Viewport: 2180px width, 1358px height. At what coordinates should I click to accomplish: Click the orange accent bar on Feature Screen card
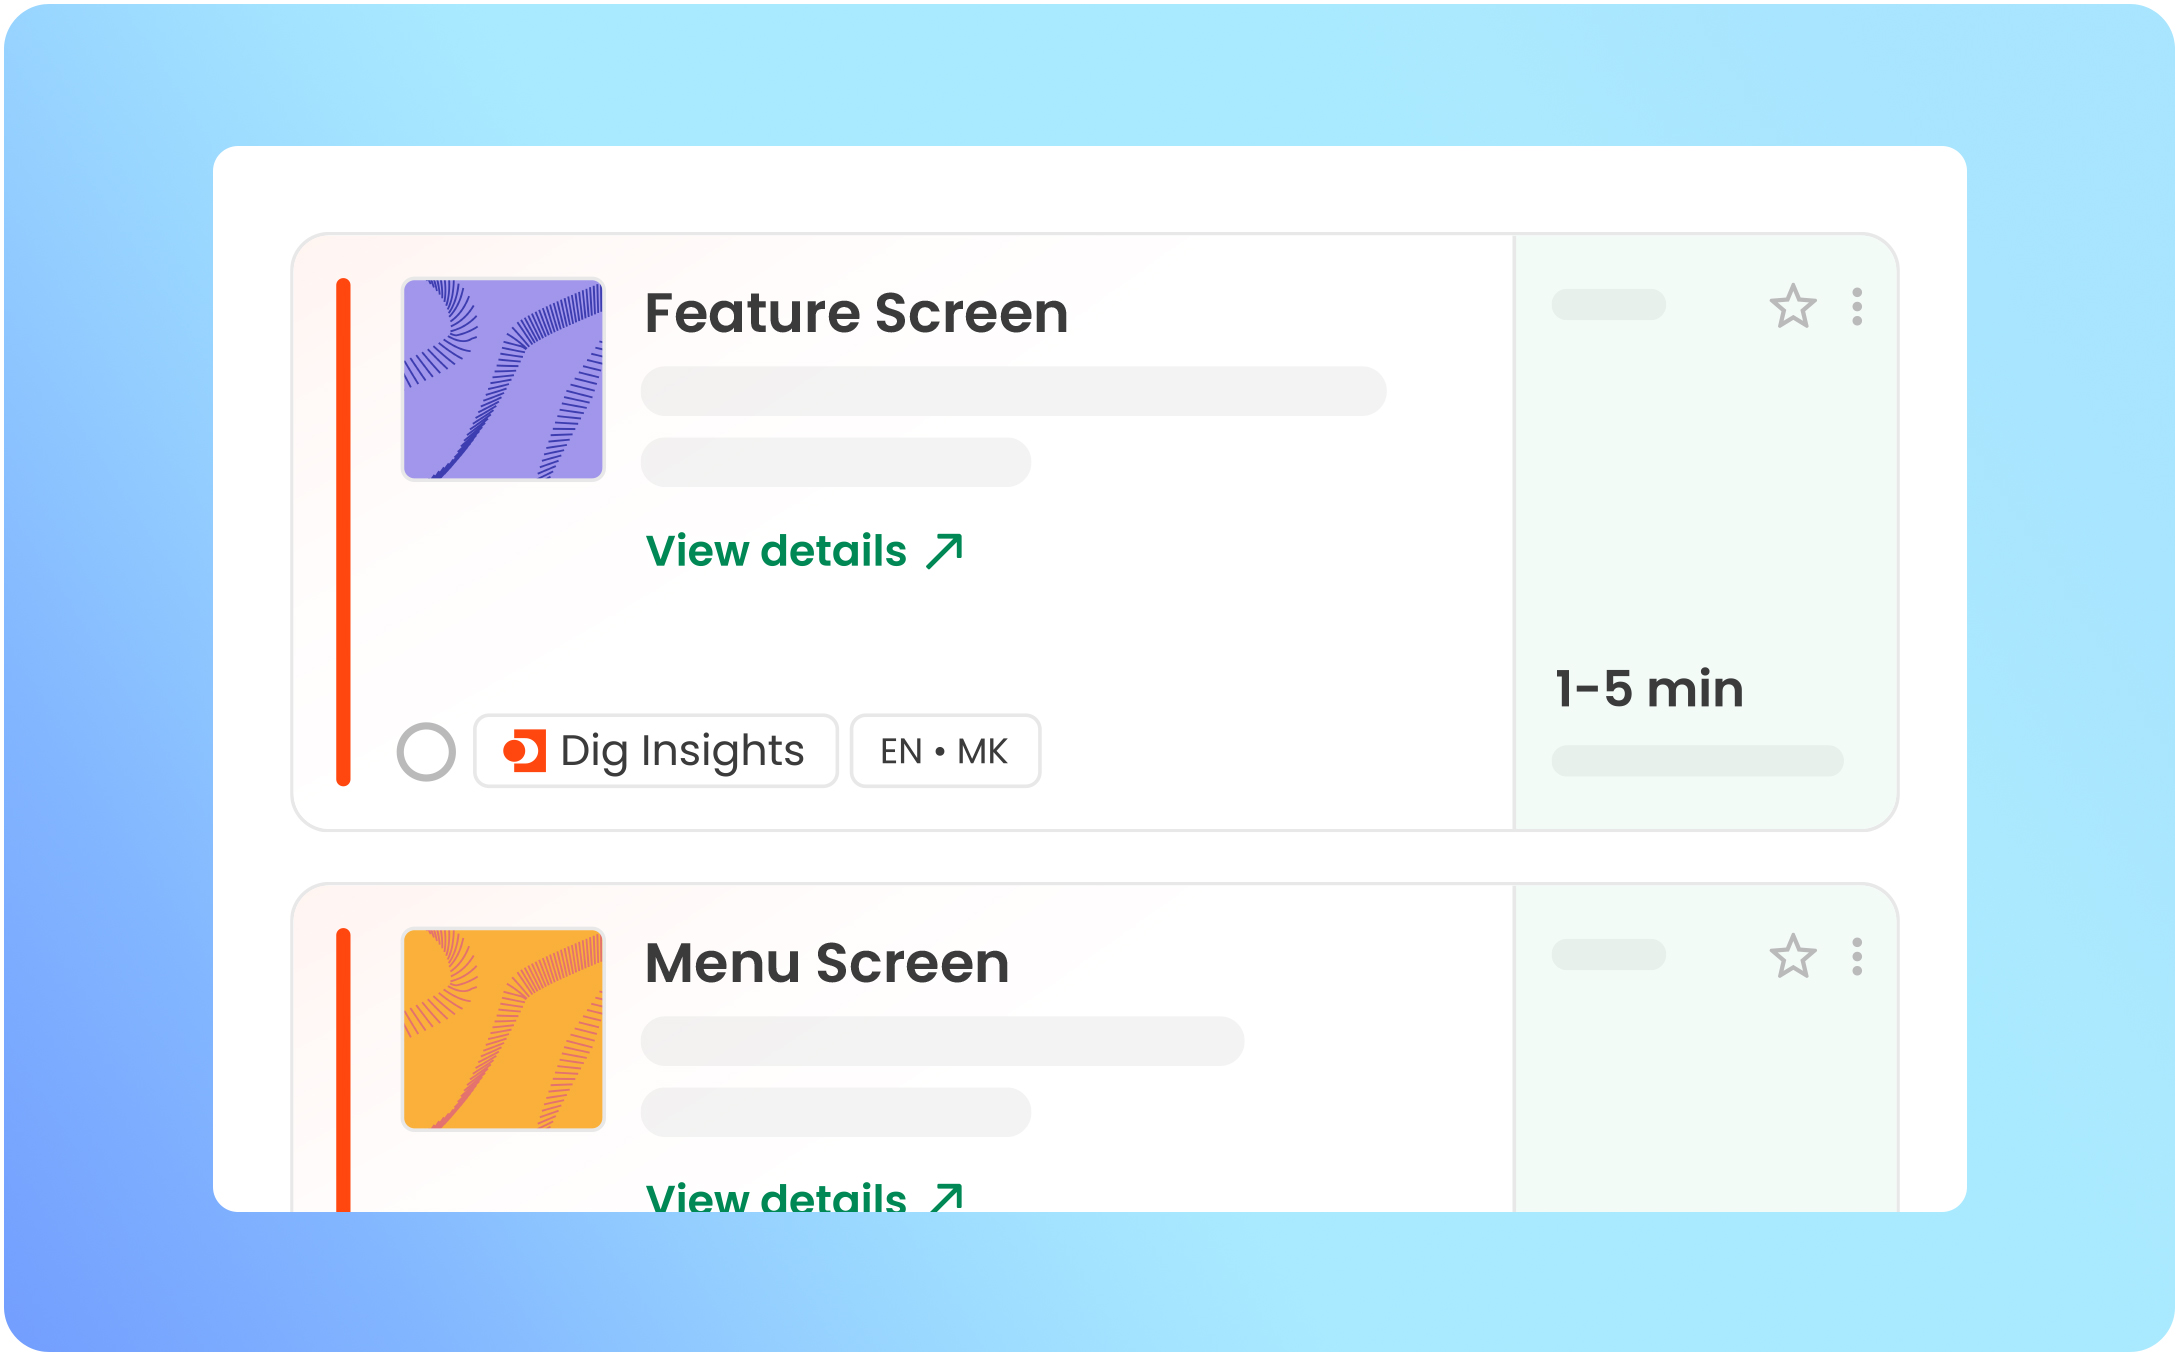point(344,531)
